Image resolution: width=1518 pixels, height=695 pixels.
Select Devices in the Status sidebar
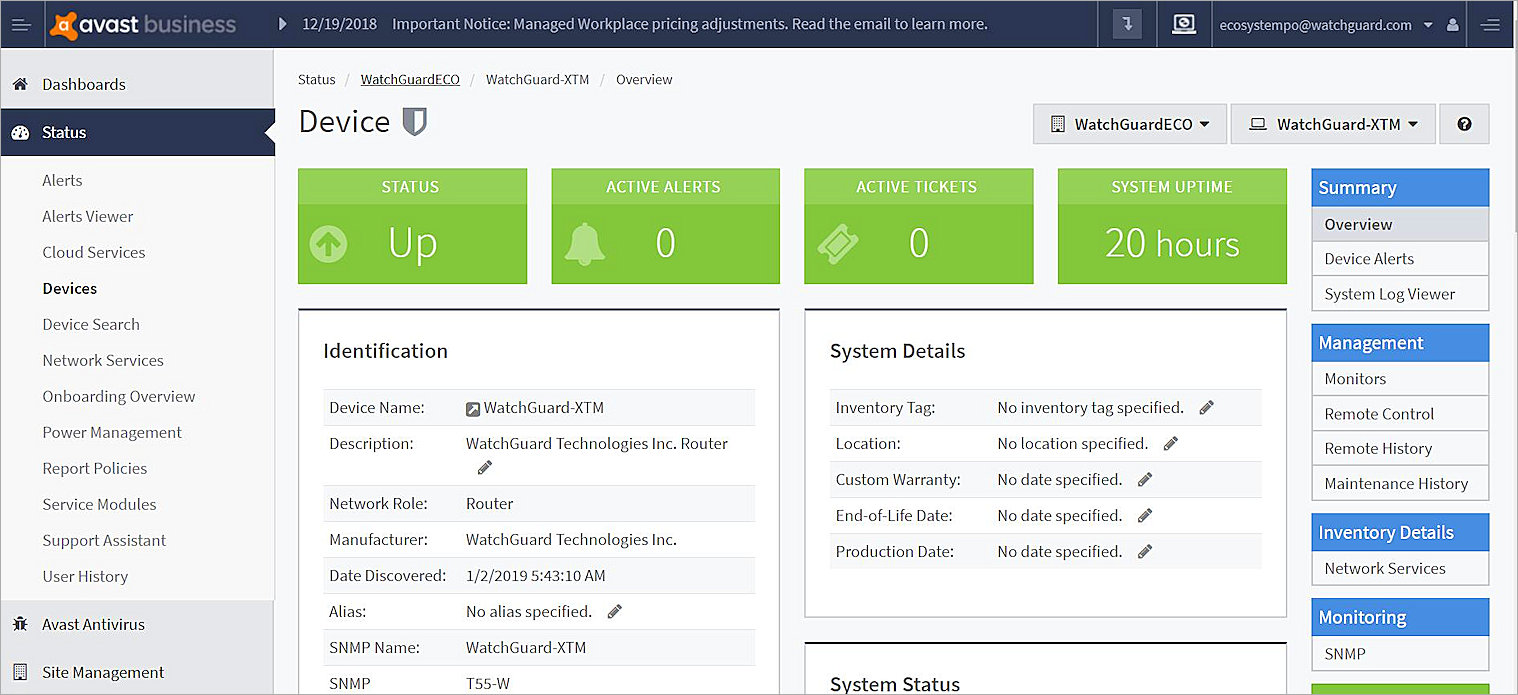[69, 288]
